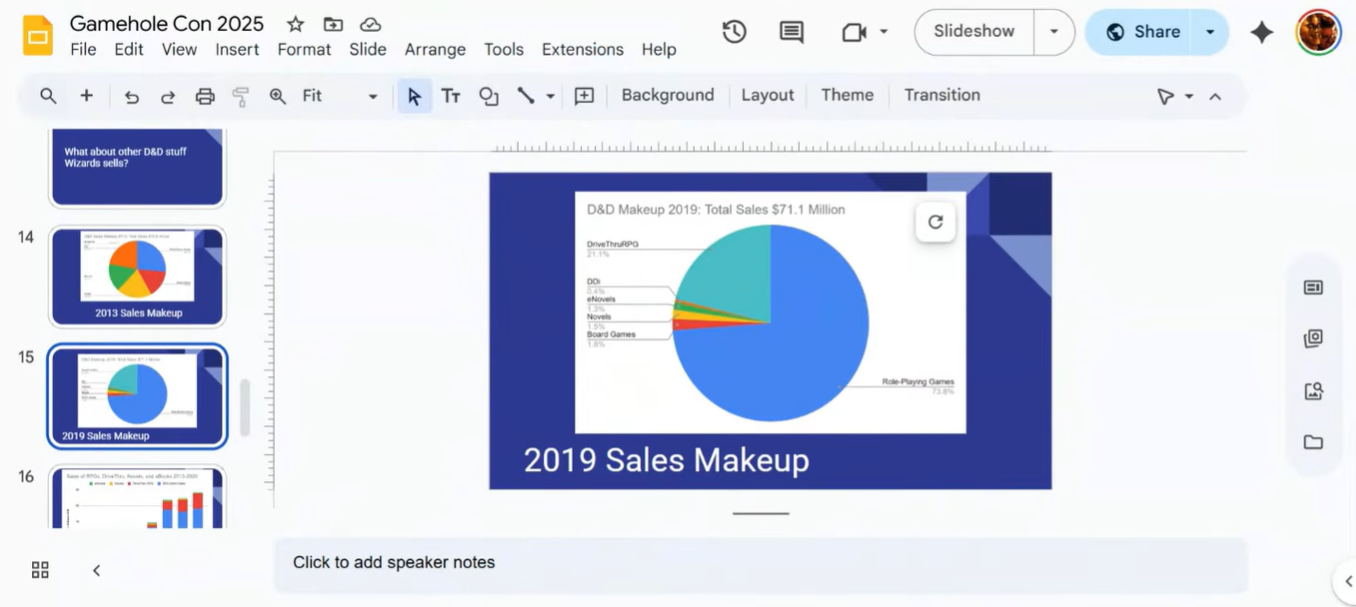Click the speaker notes field

(760, 563)
